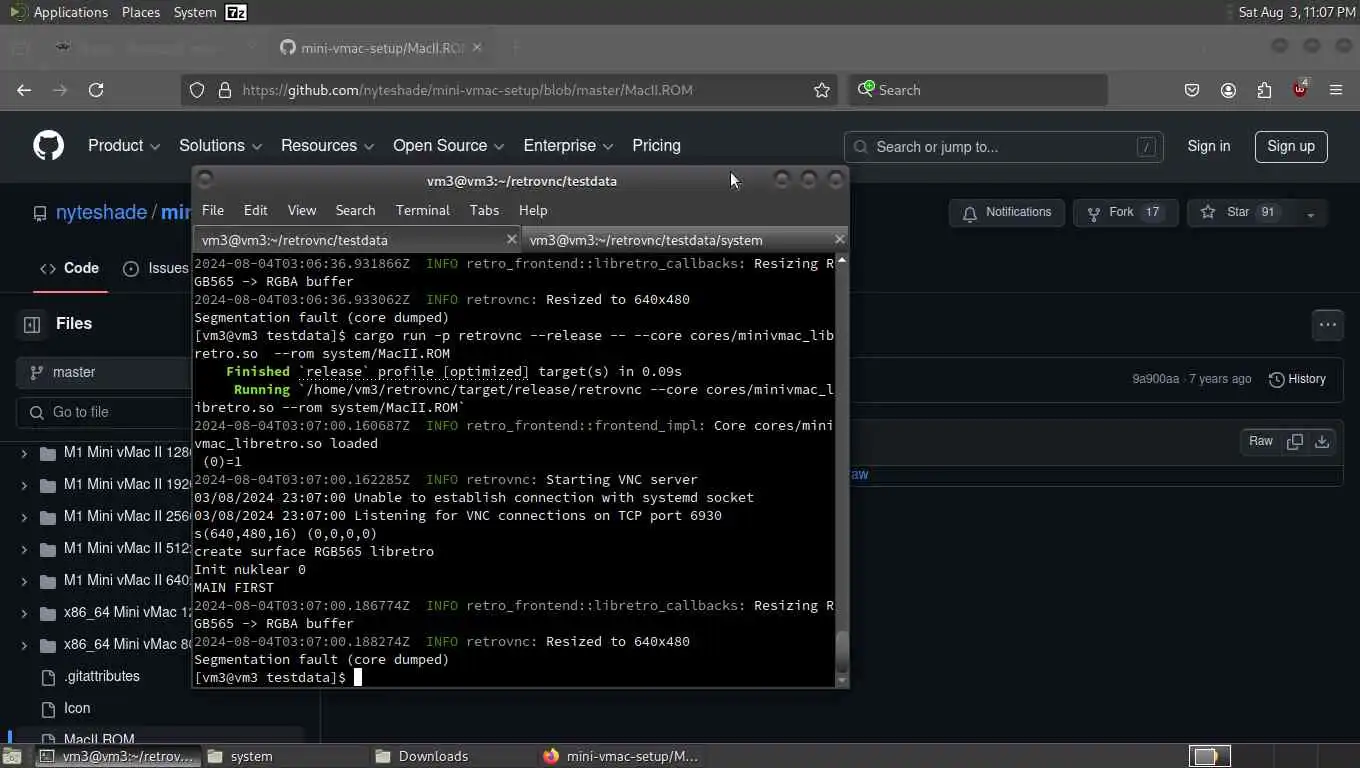
Task: Click the GitHub logo home icon
Action: pyautogui.click(x=48, y=146)
